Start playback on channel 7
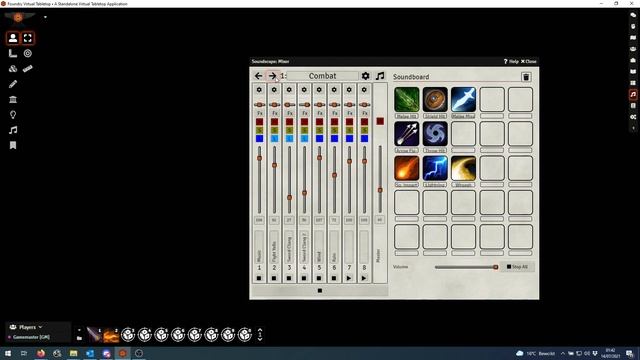 click(x=349, y=278)
